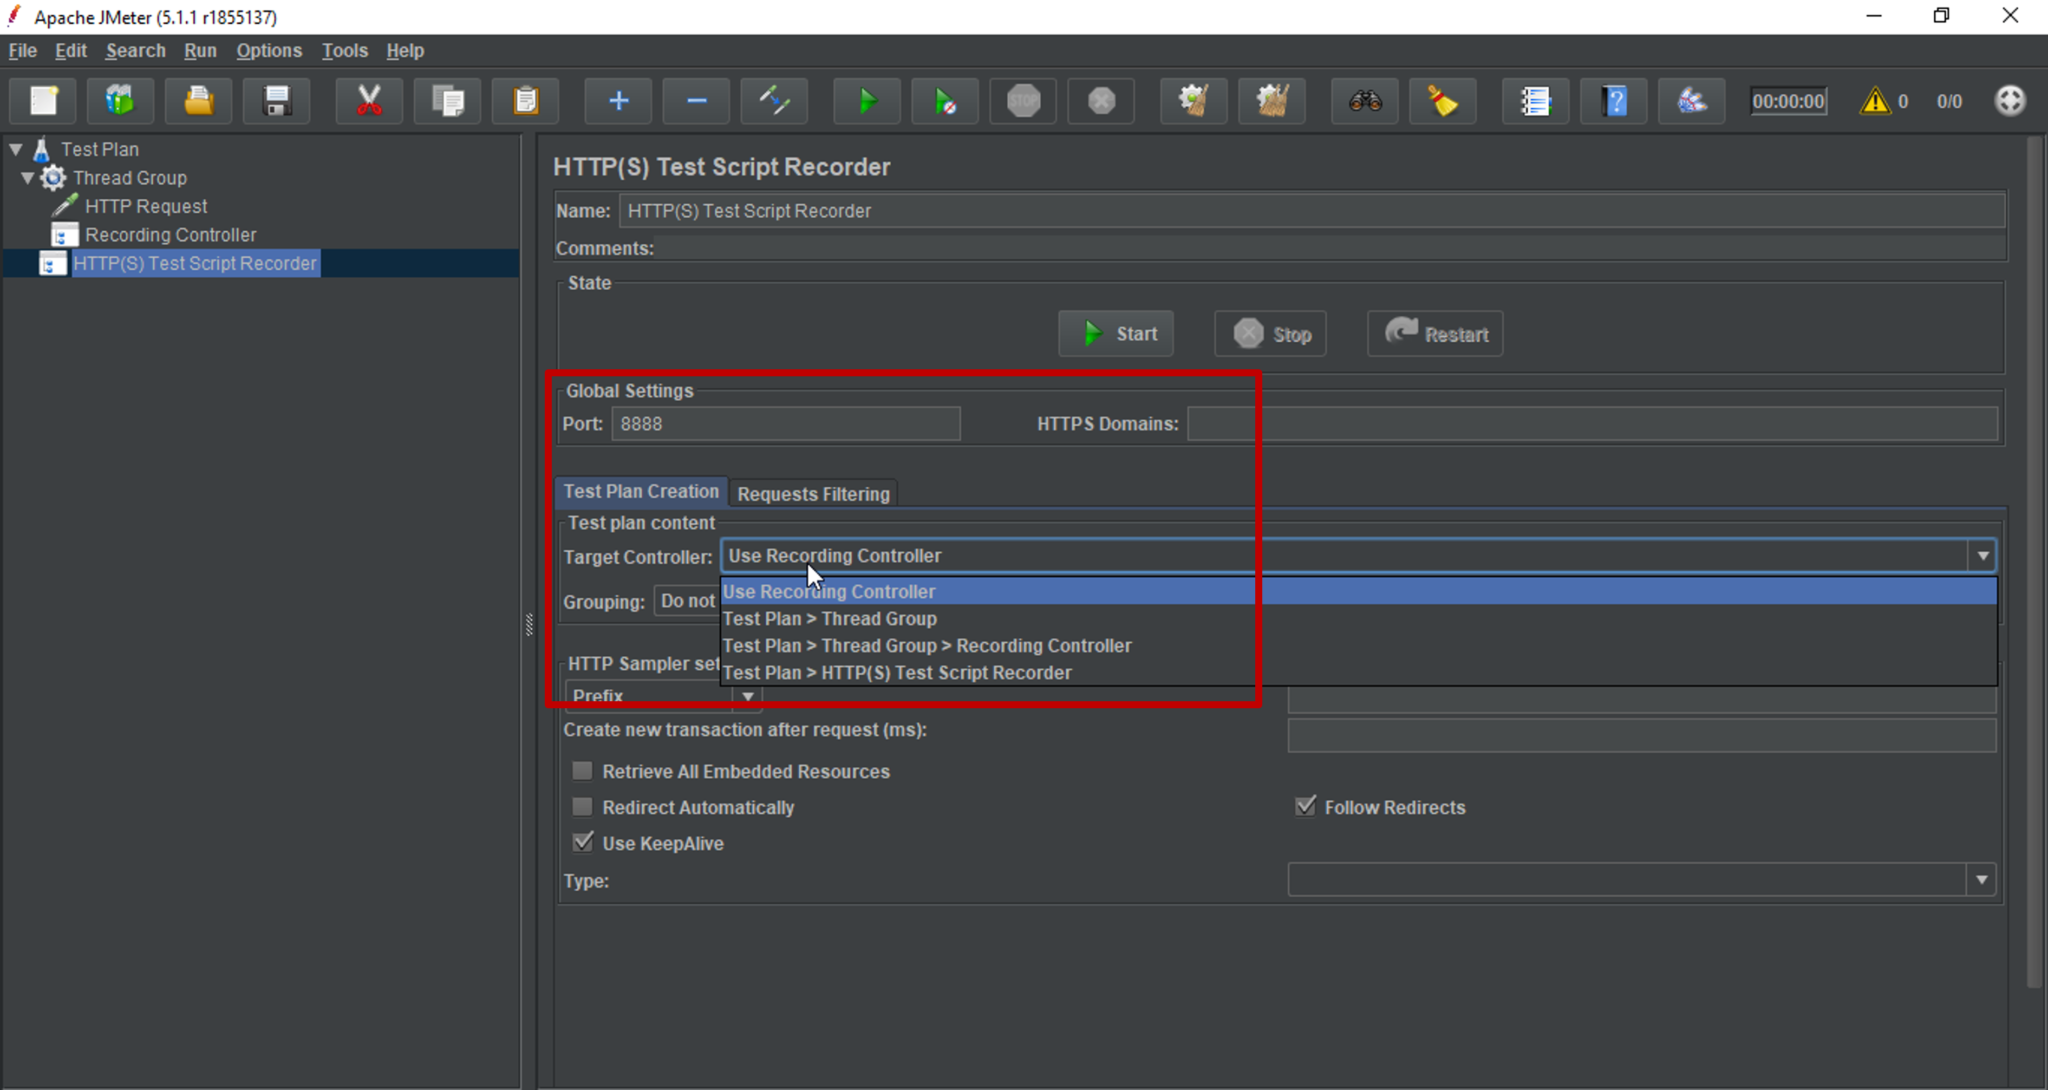2048x1090 pixels.
Task: Uncheck Use KeepAlive option
Action: tap(582, 842)
